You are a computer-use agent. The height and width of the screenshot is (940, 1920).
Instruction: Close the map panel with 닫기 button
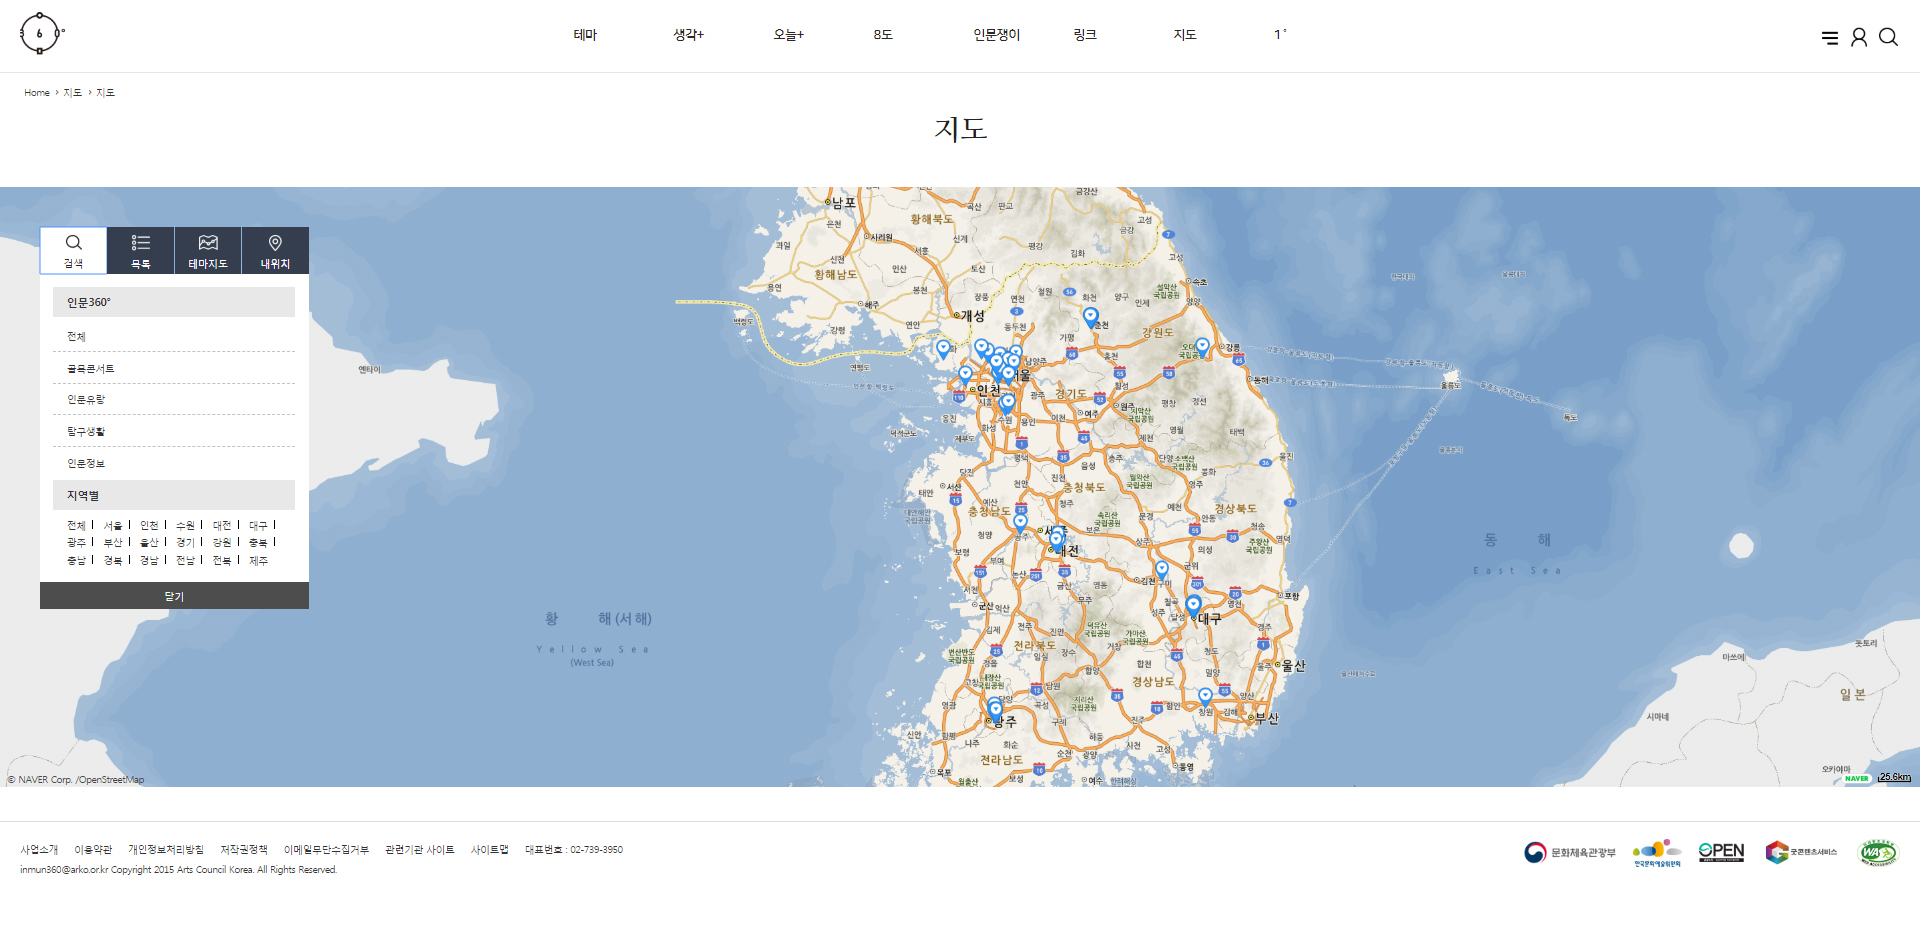(174, 596)
